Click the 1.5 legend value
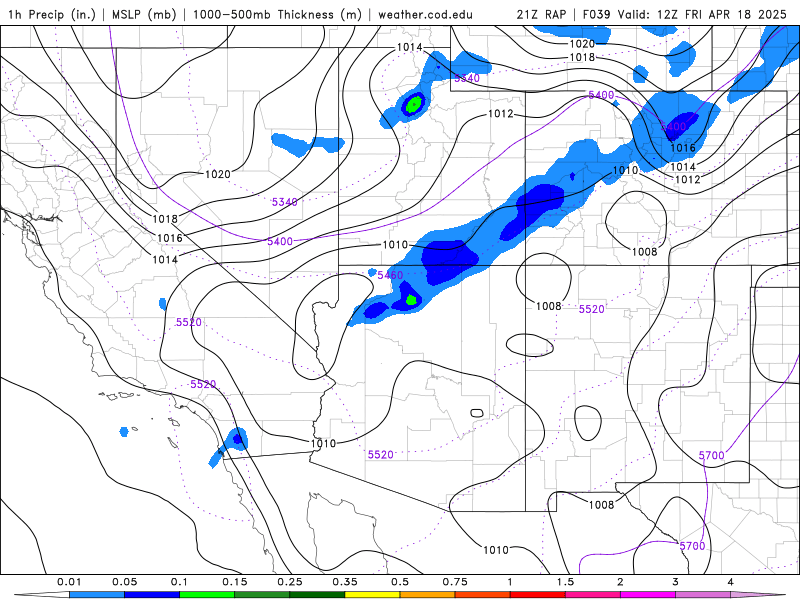 (x=565, y=582)
